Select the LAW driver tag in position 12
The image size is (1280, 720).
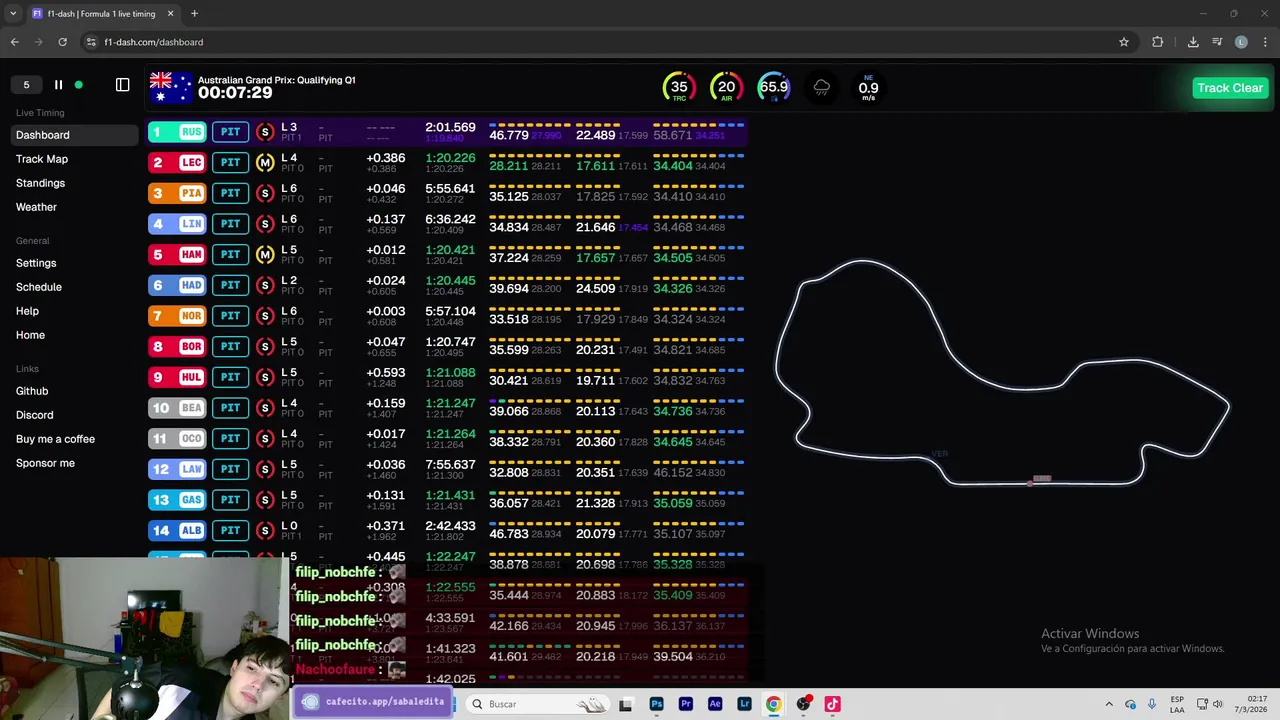tap(177, 469)
